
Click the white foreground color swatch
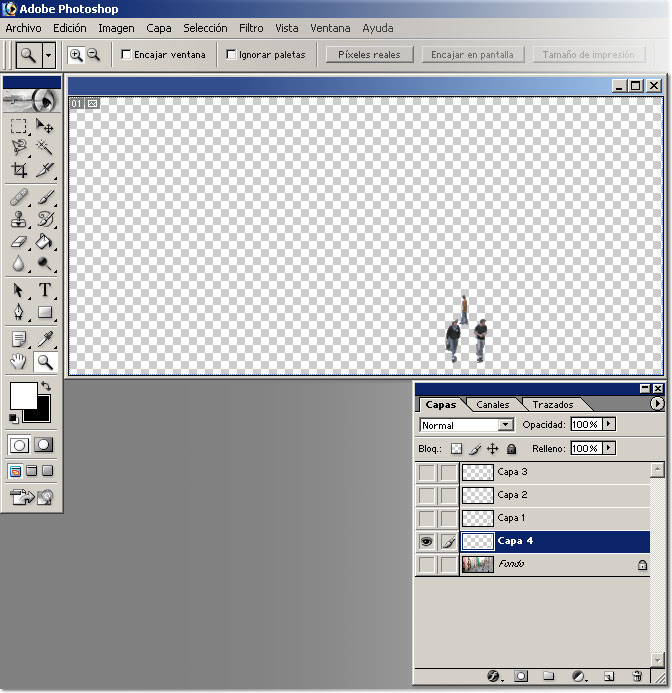(x=22, y=394)
